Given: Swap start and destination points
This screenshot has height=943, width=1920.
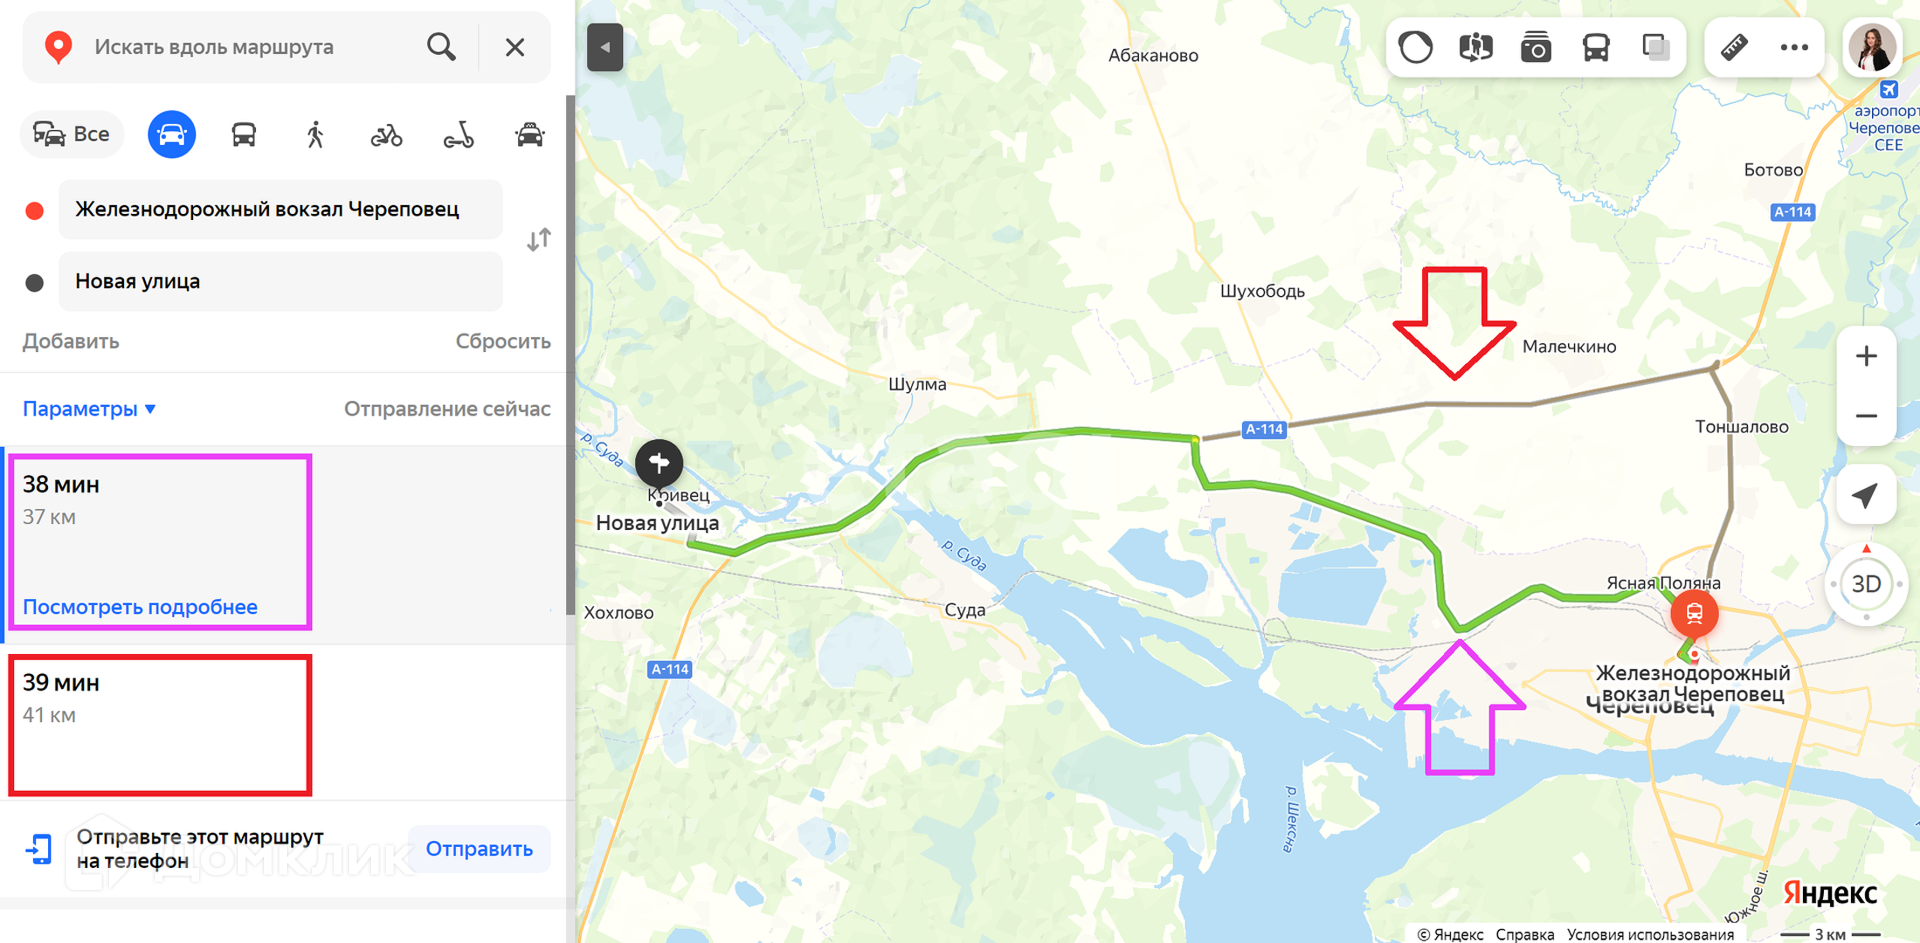Looking at the screenshot, I should pyautogui.click(x=539, y=240).
